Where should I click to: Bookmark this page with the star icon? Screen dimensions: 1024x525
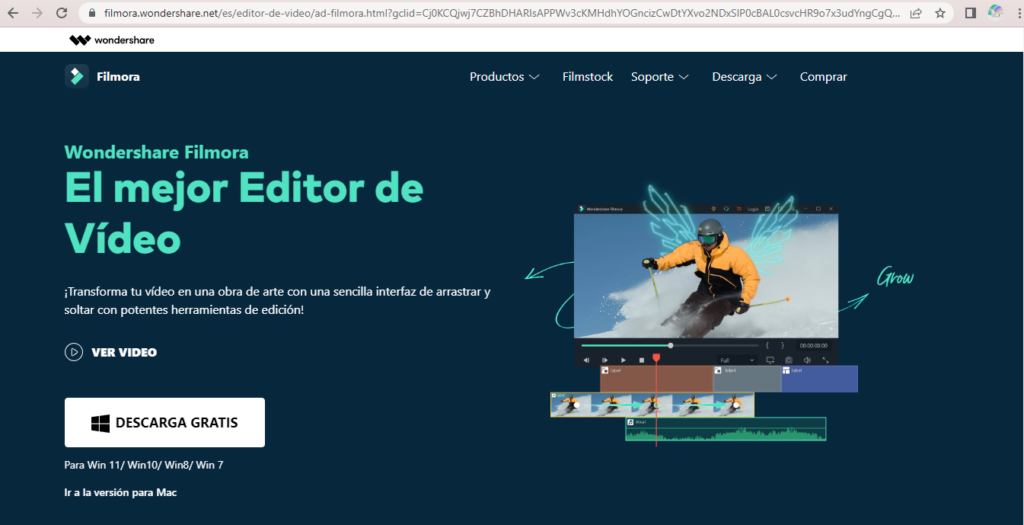940,13
